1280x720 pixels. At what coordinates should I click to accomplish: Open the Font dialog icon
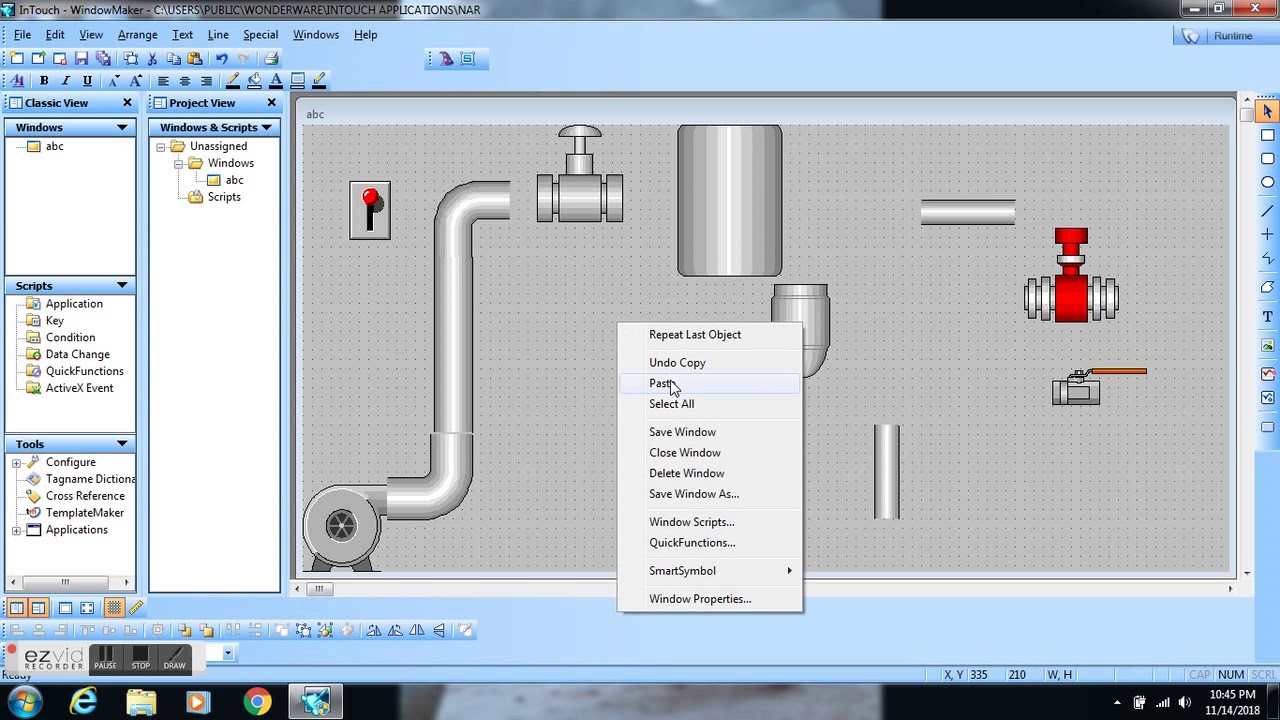click(17, 81)
